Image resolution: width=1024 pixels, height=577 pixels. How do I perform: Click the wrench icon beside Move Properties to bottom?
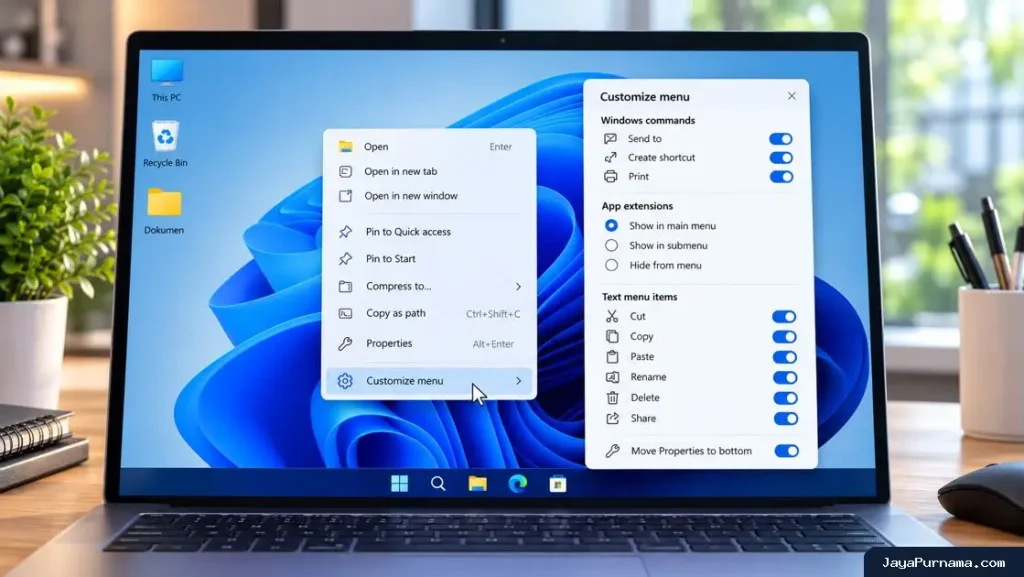613,451
